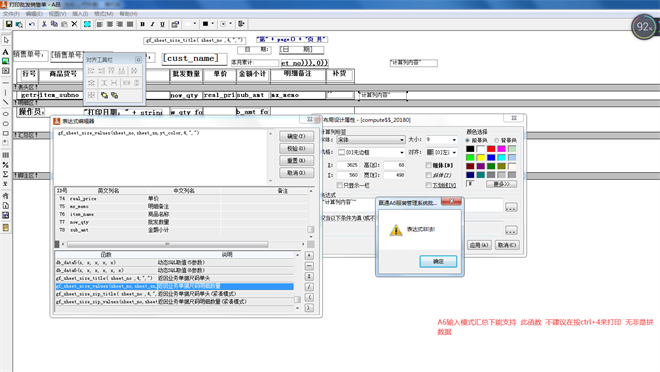Open the 帮助(H) menu
This screenshot has height=372, width=660.
pyautogui.click(x=128, y=14)
